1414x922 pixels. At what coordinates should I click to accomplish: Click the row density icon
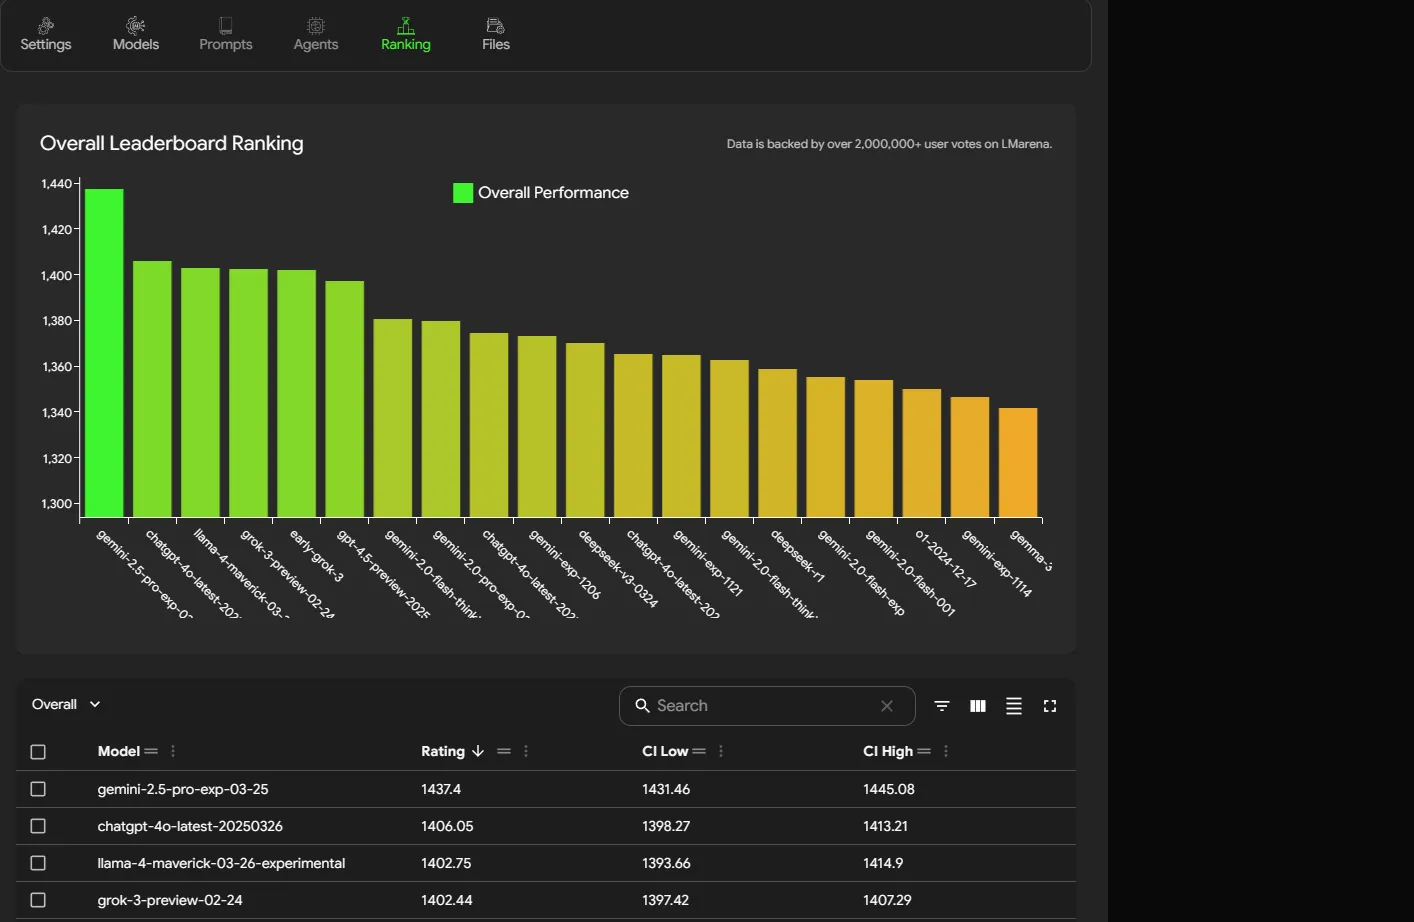tap(1013, 706)
